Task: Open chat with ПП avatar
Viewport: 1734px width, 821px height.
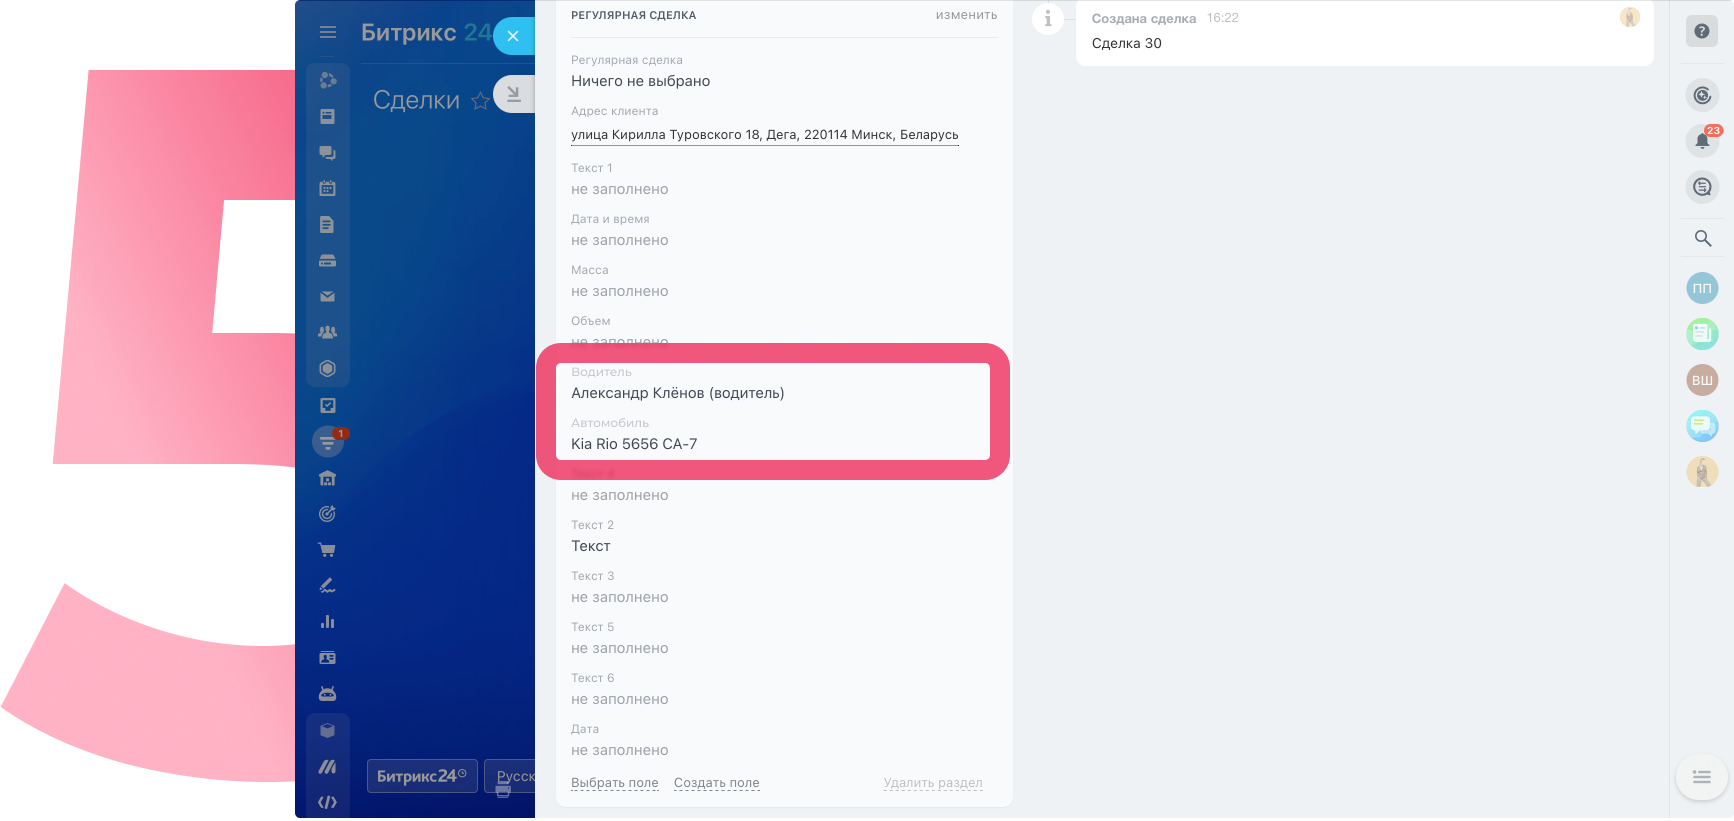Action: click(1702, 288)
